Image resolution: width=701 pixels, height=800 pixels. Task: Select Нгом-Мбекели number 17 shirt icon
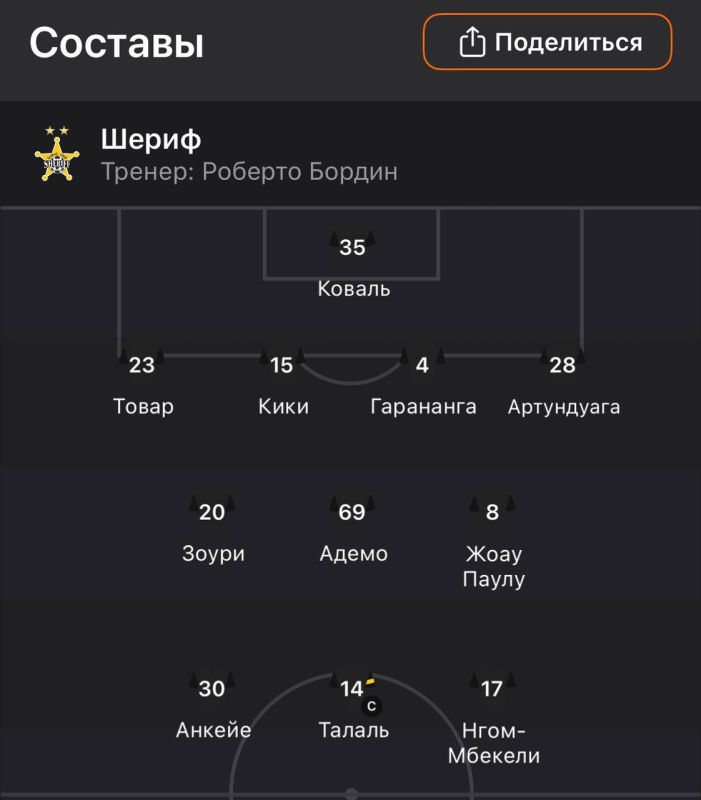coord(492,688)
